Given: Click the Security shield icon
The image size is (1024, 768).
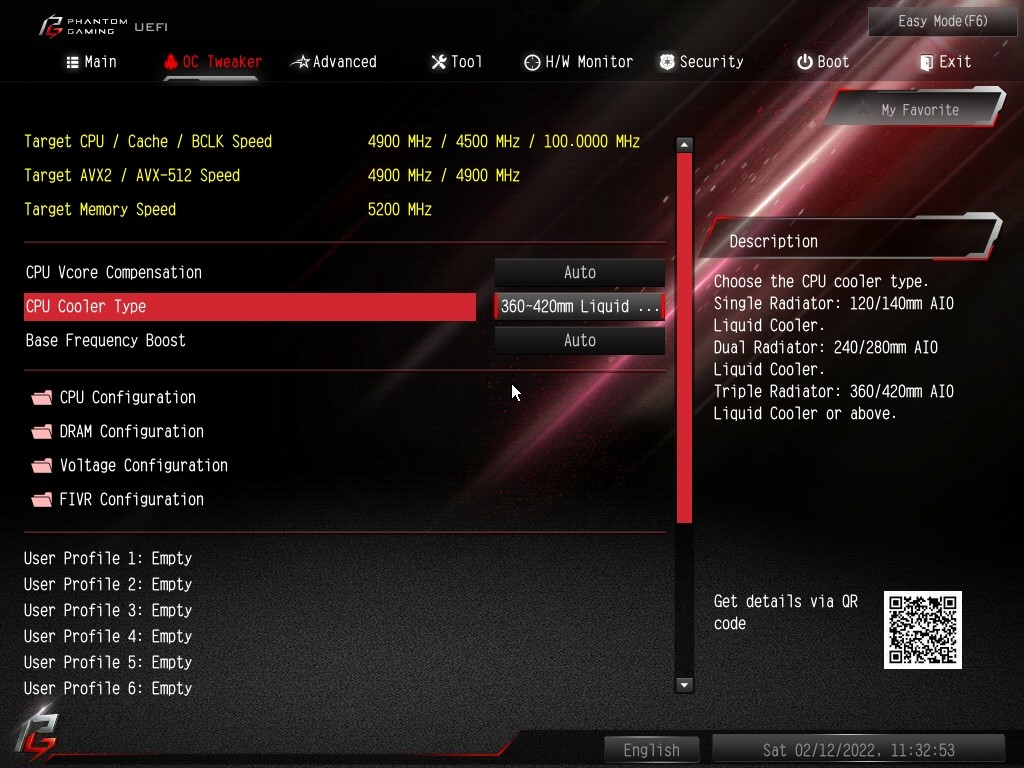Looking at the screenshot, I should [667, 62].
